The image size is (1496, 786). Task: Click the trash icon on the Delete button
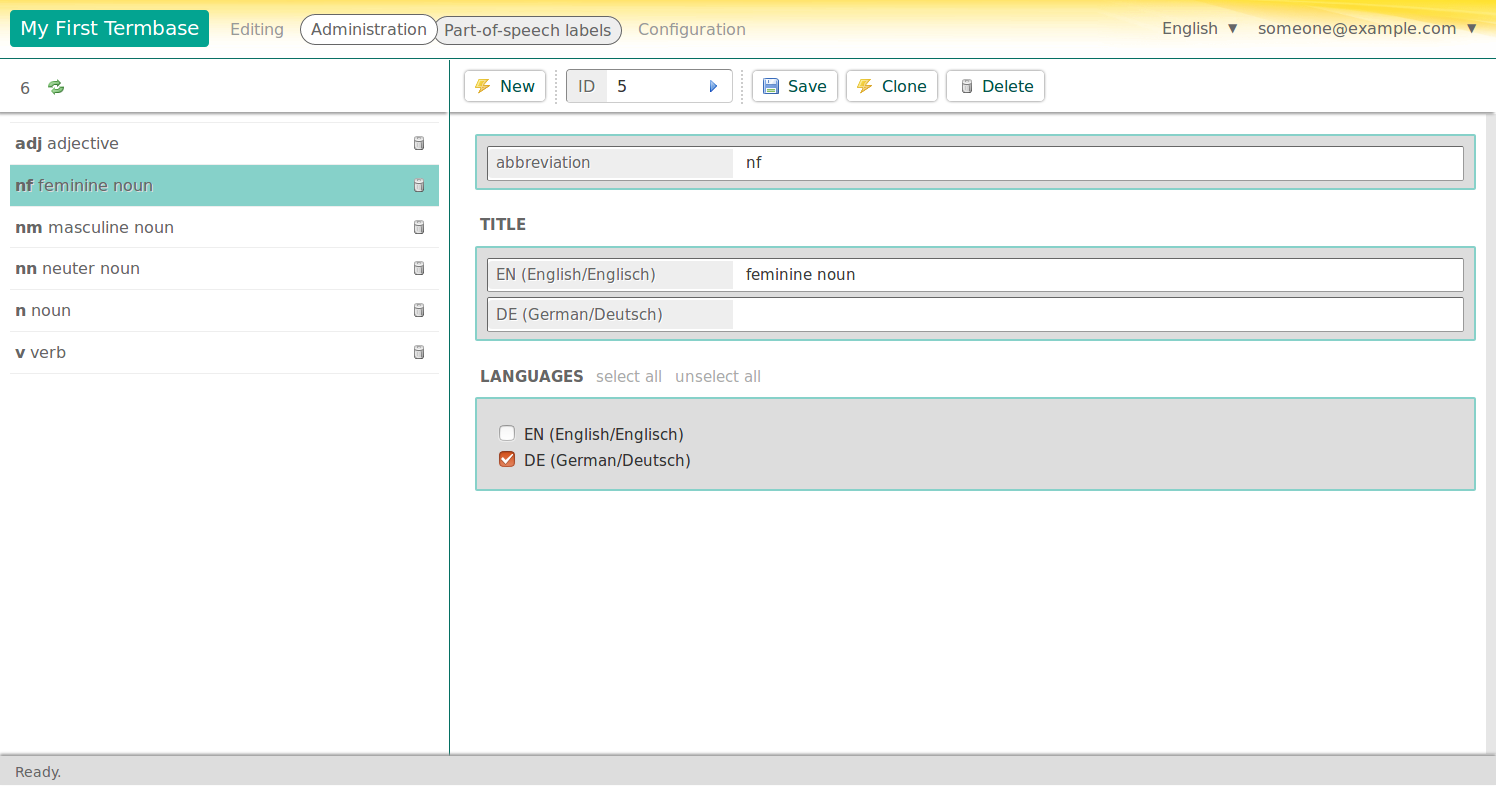point(966,86)
